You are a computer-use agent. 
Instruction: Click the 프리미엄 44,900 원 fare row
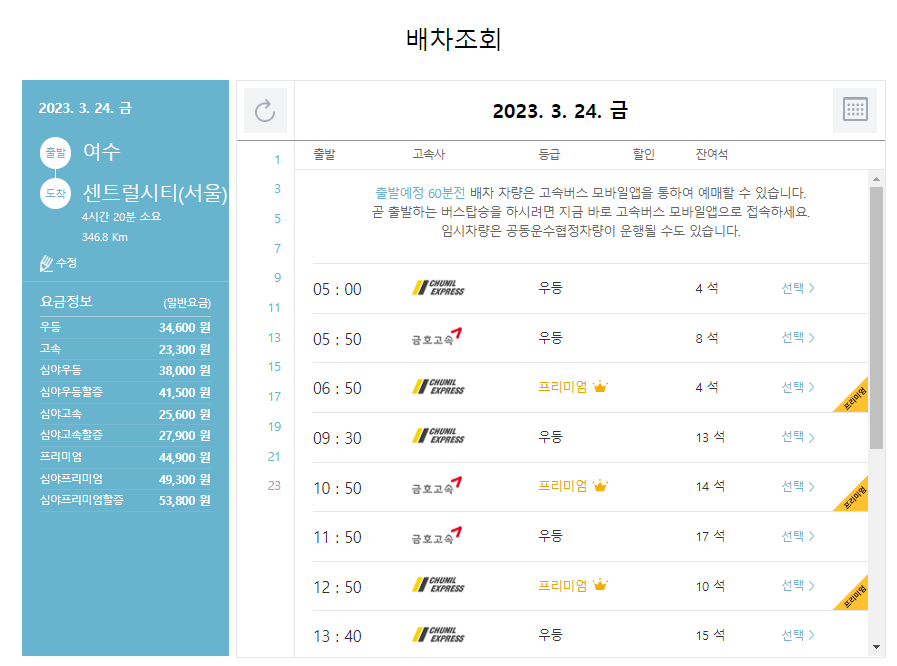(x=125, y=457)
